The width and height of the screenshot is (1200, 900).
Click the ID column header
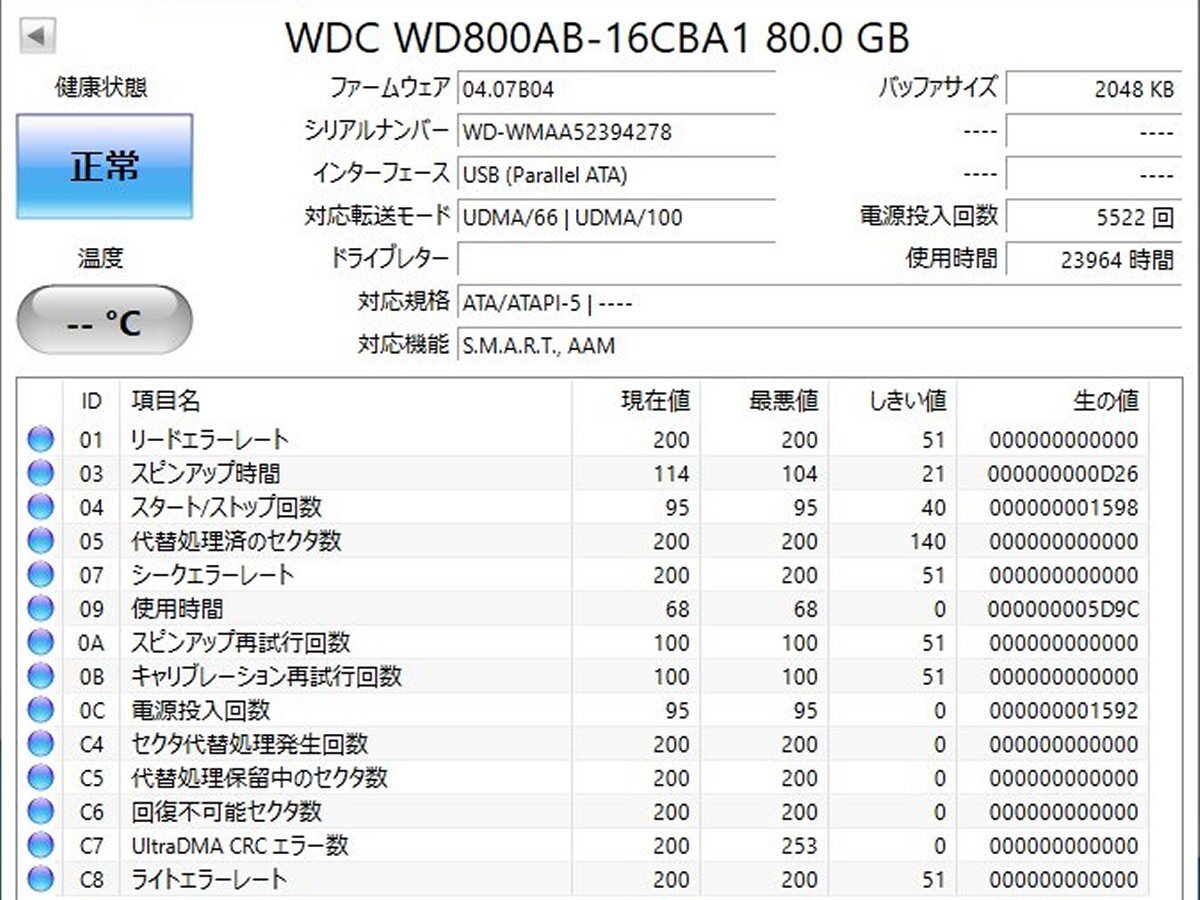click(x=91, y=401)
